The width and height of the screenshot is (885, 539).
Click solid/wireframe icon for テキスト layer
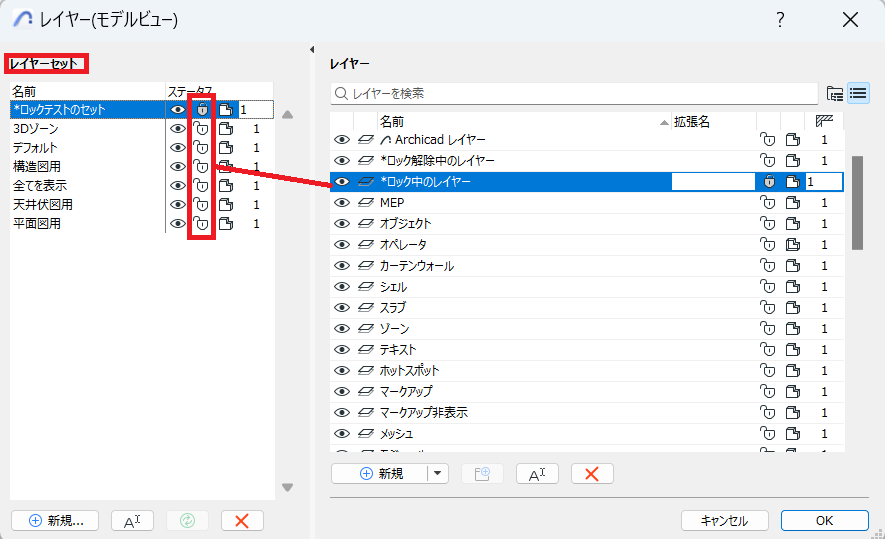pos(793,349)
